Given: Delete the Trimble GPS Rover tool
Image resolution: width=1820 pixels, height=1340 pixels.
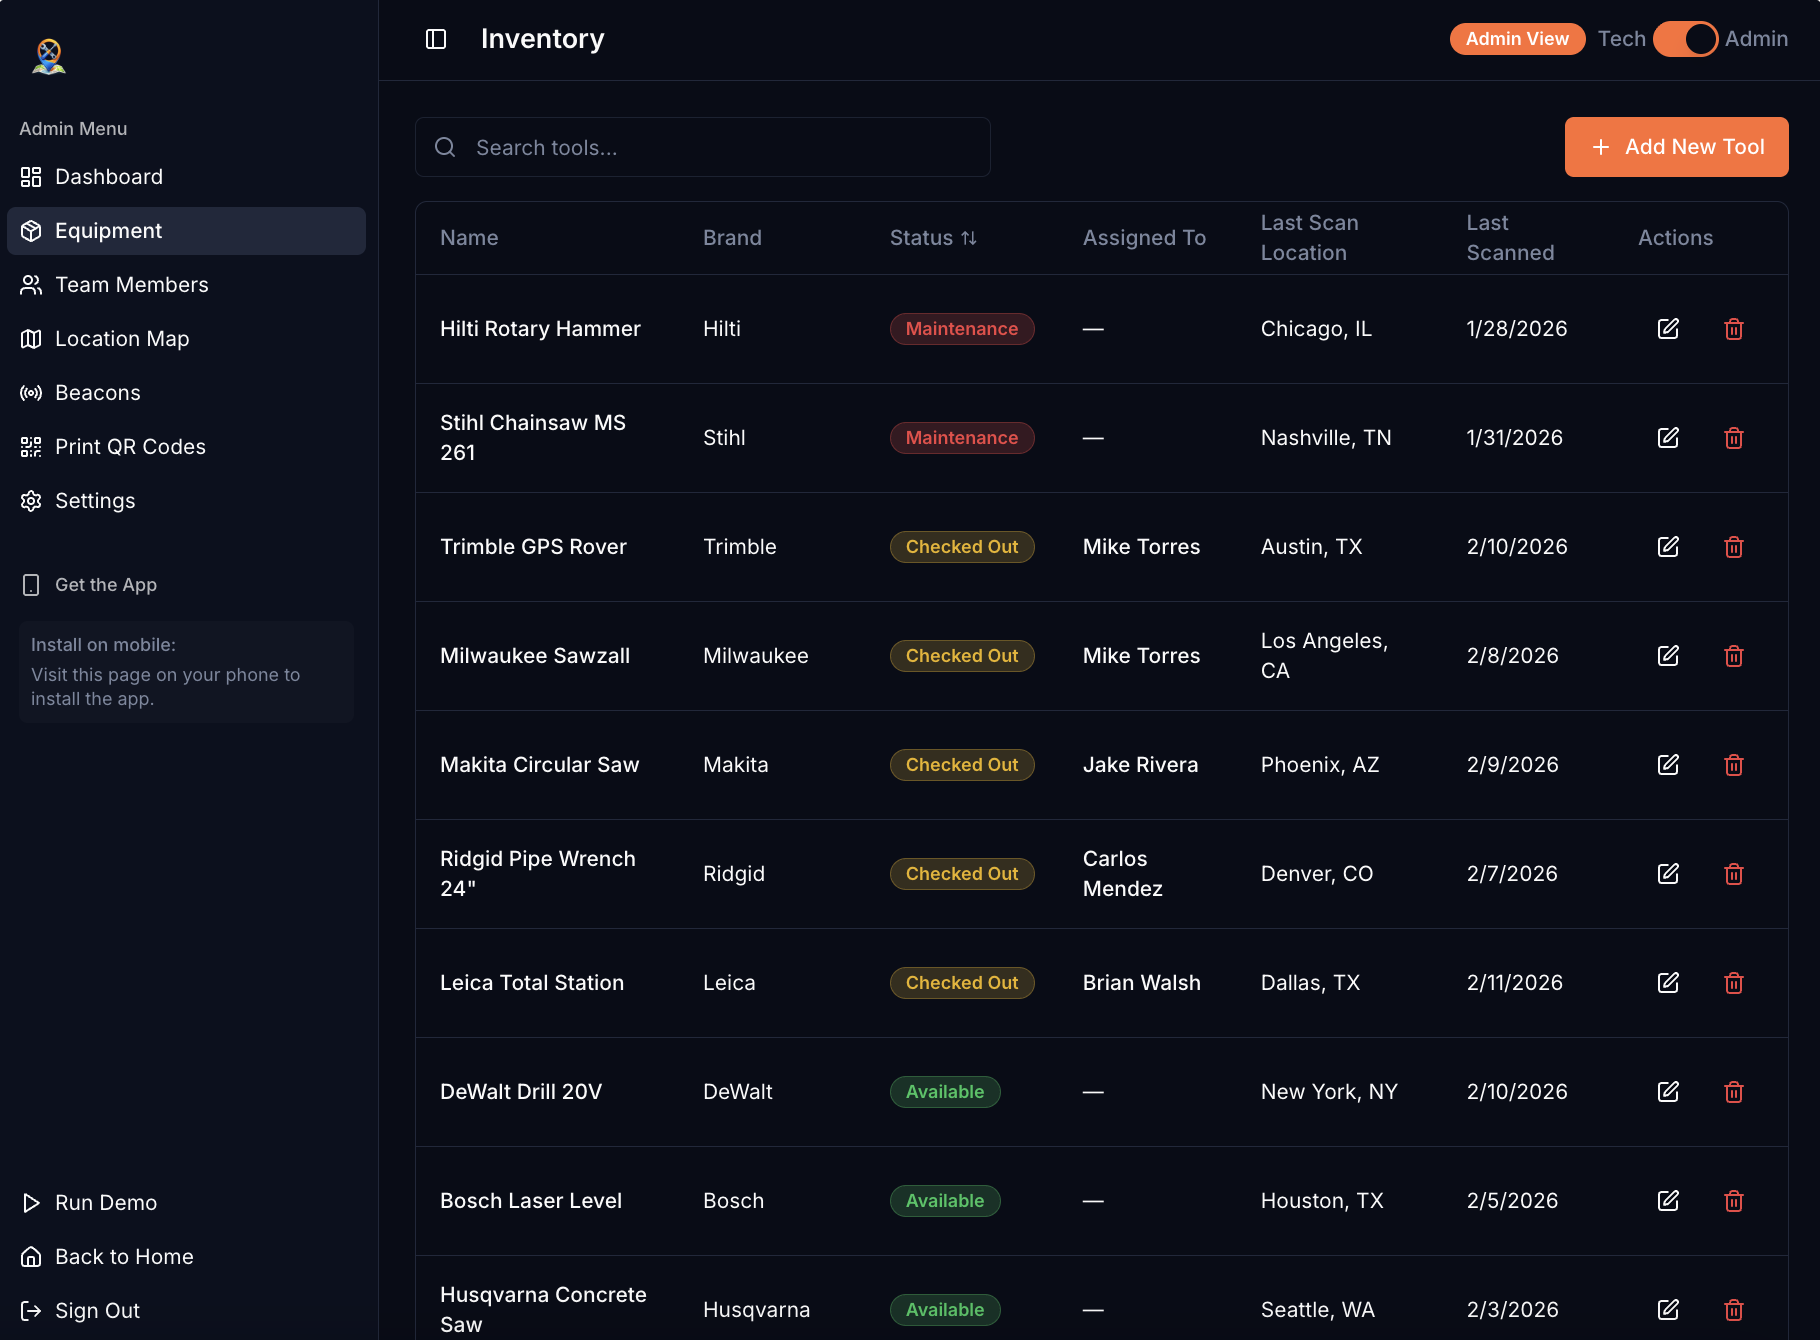Looking at the screenshot, I should tap(1734, 547).
